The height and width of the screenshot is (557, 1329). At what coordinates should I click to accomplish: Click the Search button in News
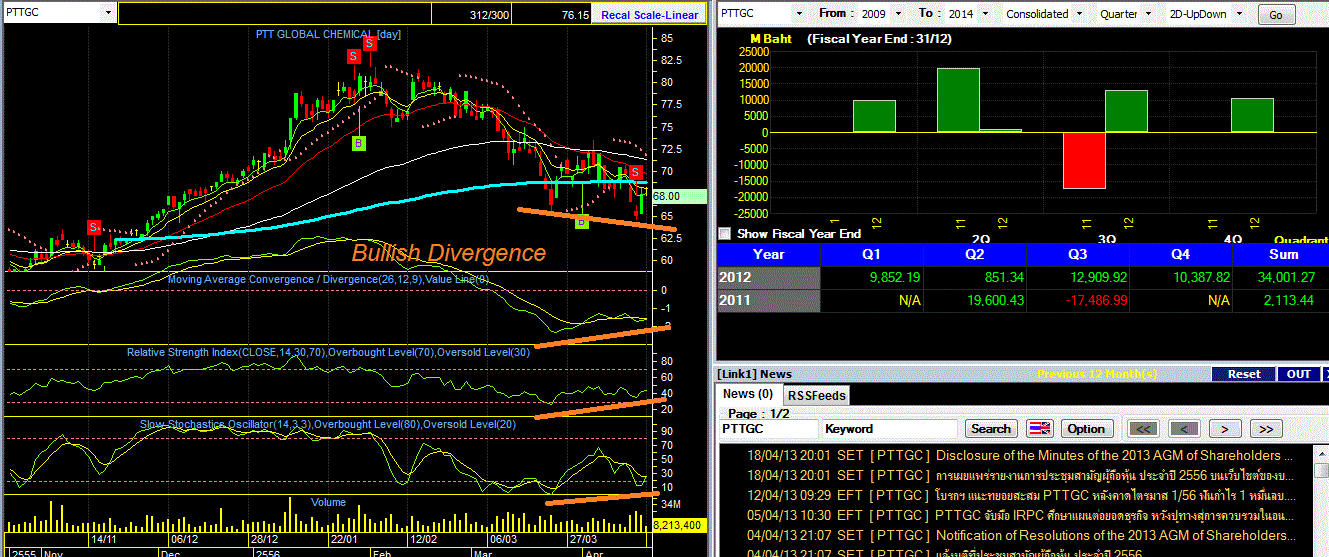coord(991,429)
